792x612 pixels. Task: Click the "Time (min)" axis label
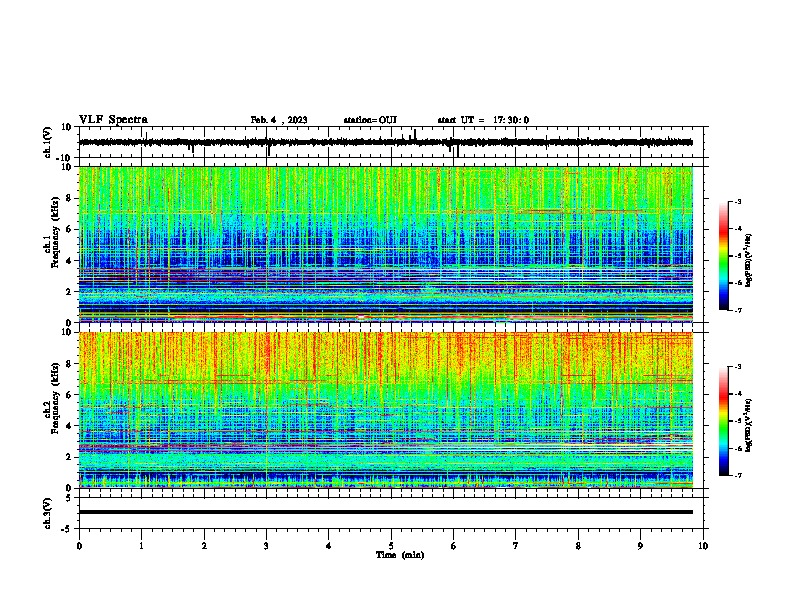[400, 555]
